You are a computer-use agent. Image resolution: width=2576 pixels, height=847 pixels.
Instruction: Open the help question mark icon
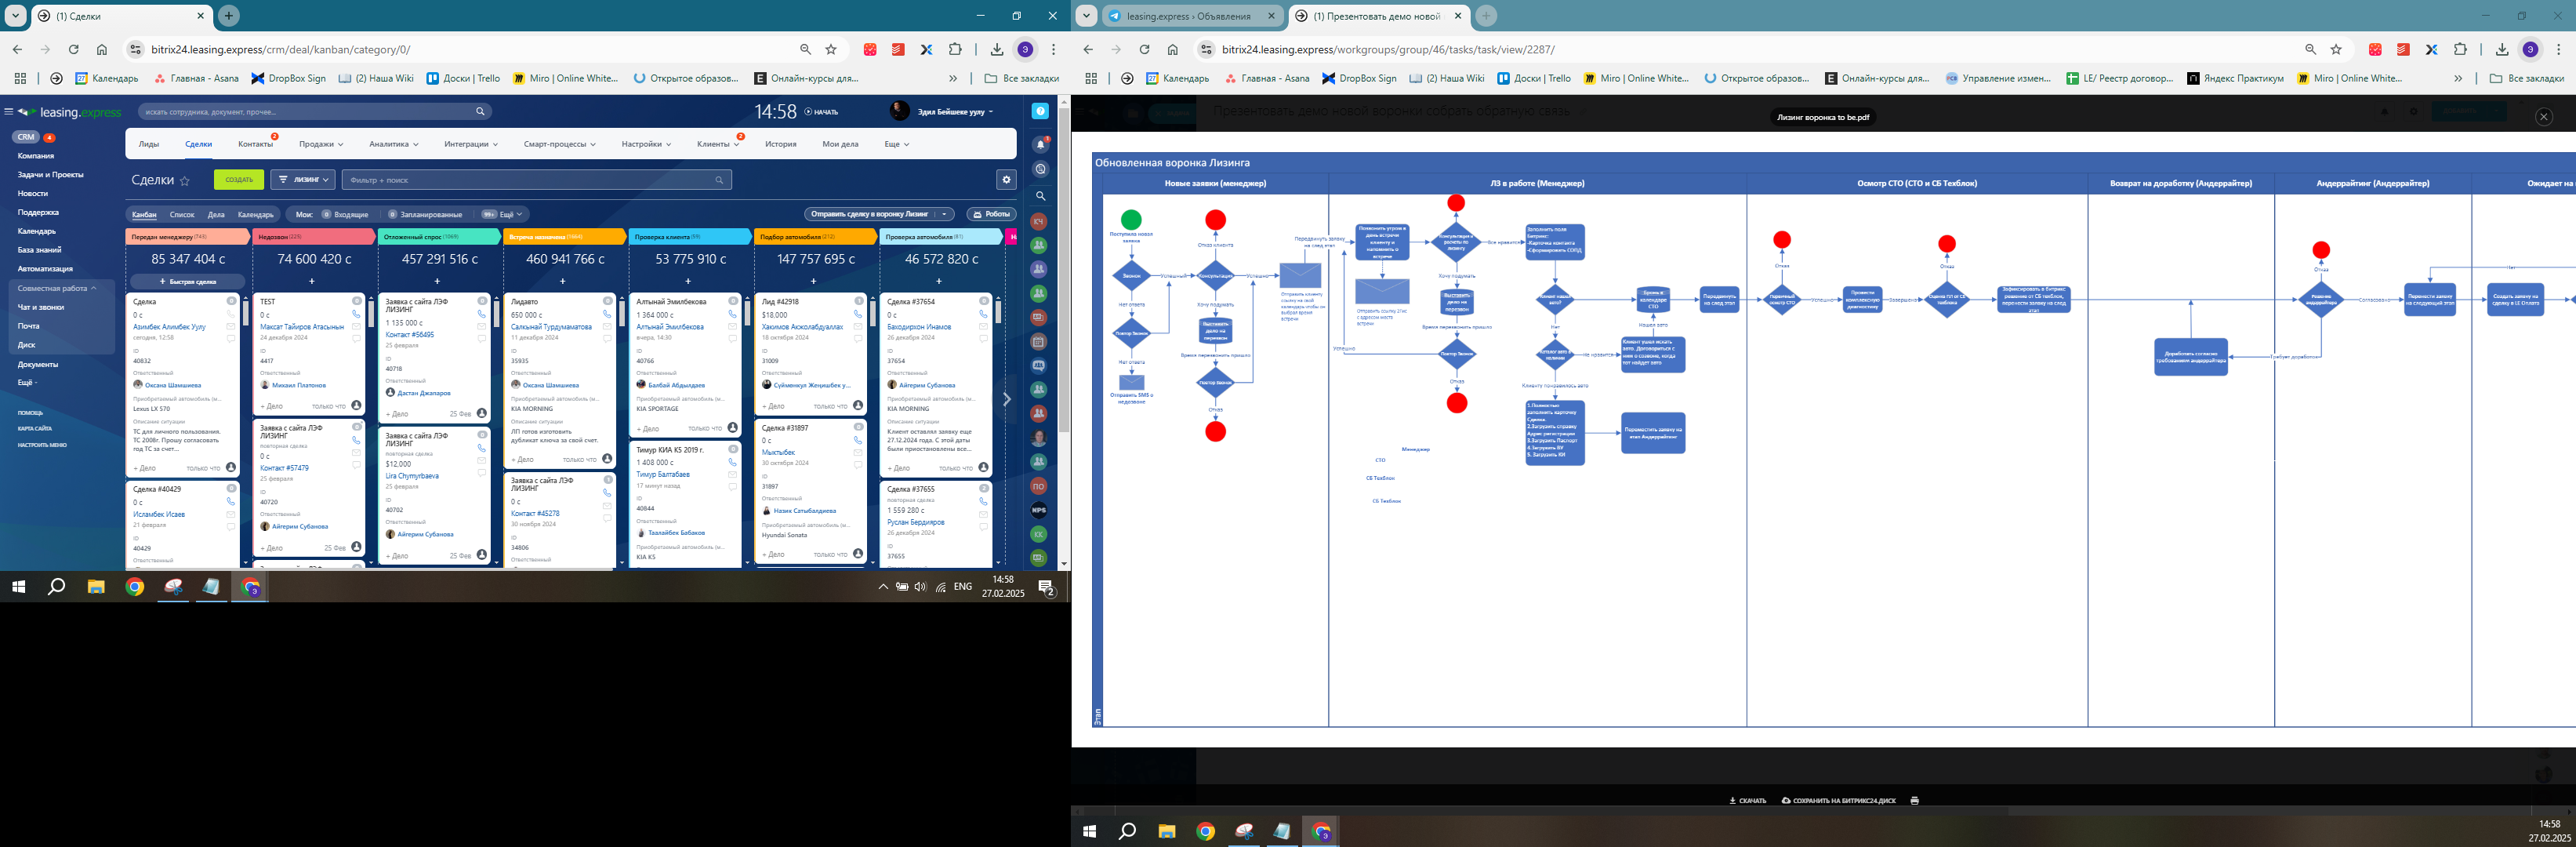point(1040,111)
